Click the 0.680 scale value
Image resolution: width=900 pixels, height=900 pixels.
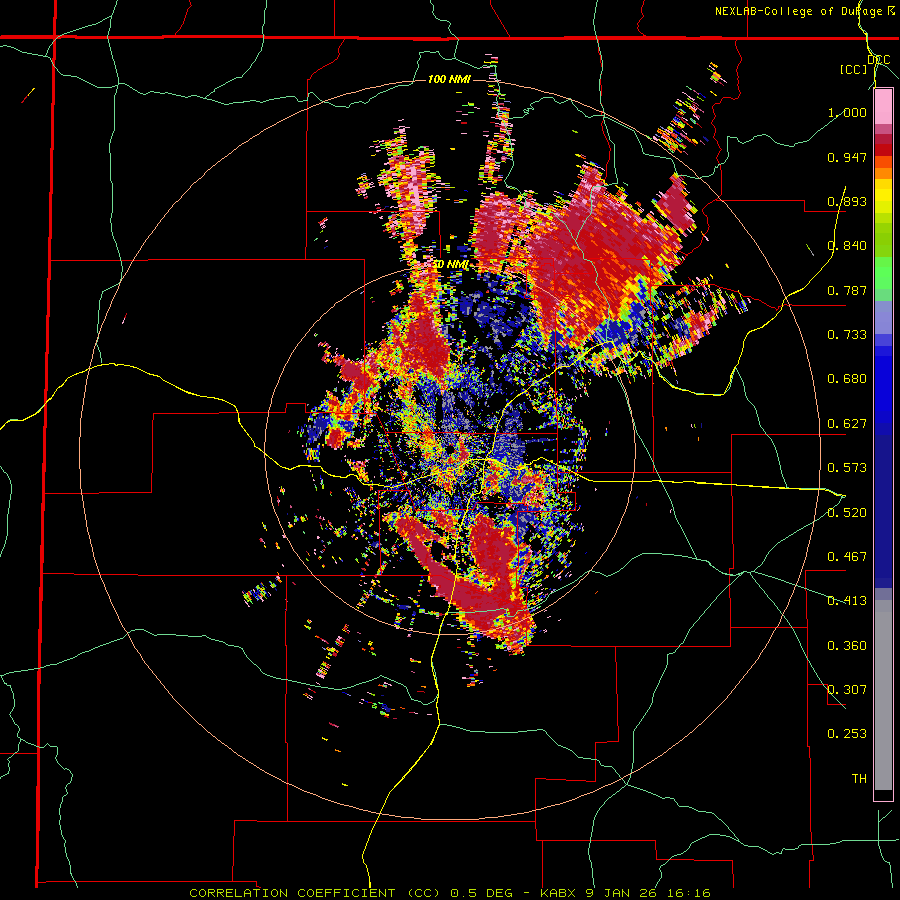(847, 379)
